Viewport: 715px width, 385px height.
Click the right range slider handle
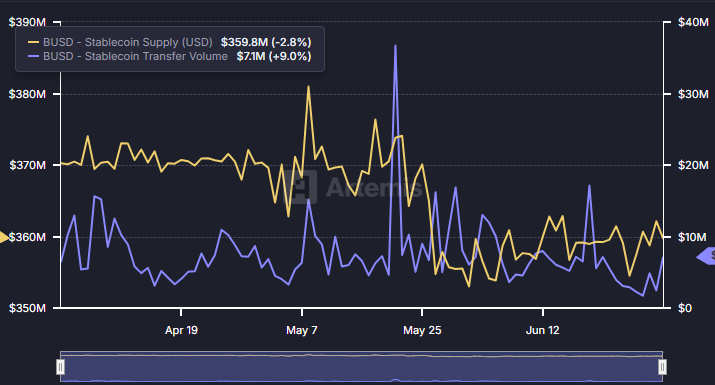click(x=662, y=367)
